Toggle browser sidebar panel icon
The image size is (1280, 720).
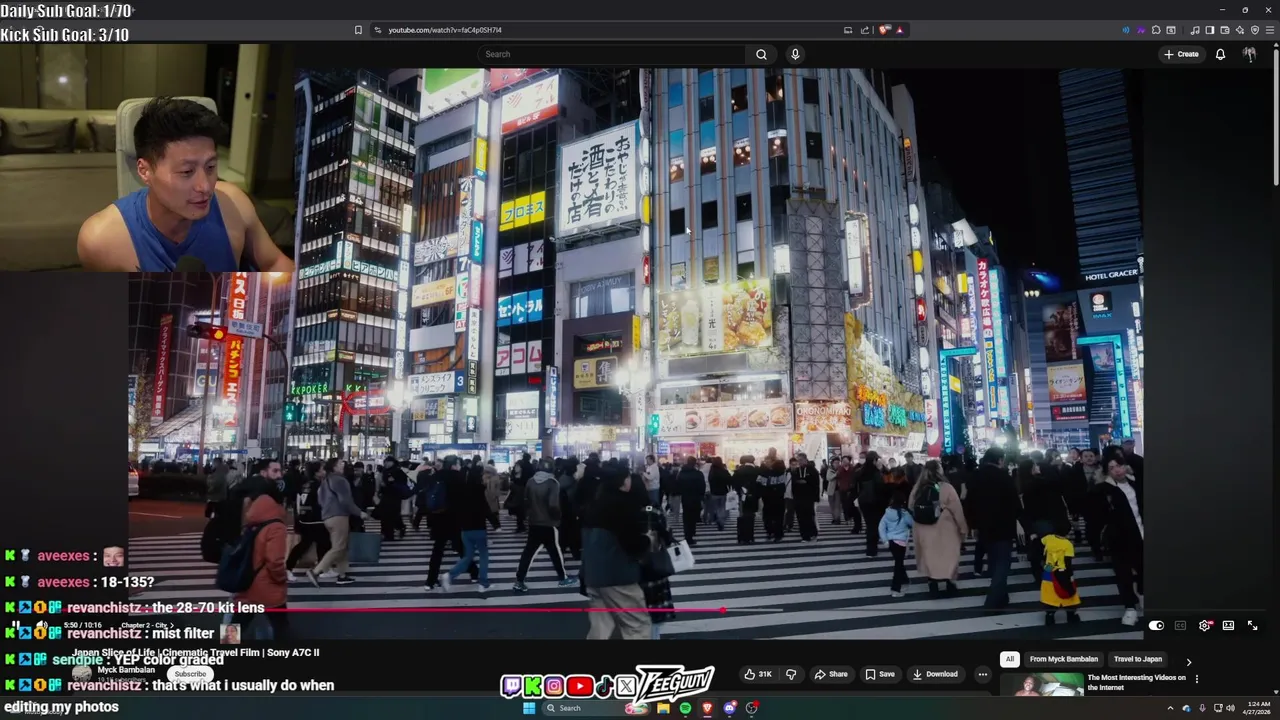pos(1209,30)
